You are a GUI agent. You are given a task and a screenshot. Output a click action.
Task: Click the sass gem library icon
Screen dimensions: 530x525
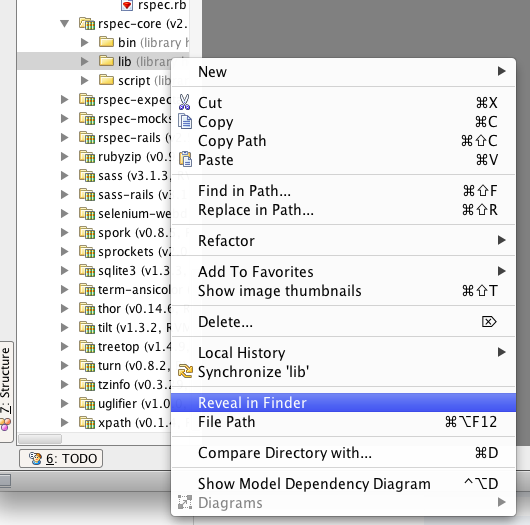coord(87,175)
